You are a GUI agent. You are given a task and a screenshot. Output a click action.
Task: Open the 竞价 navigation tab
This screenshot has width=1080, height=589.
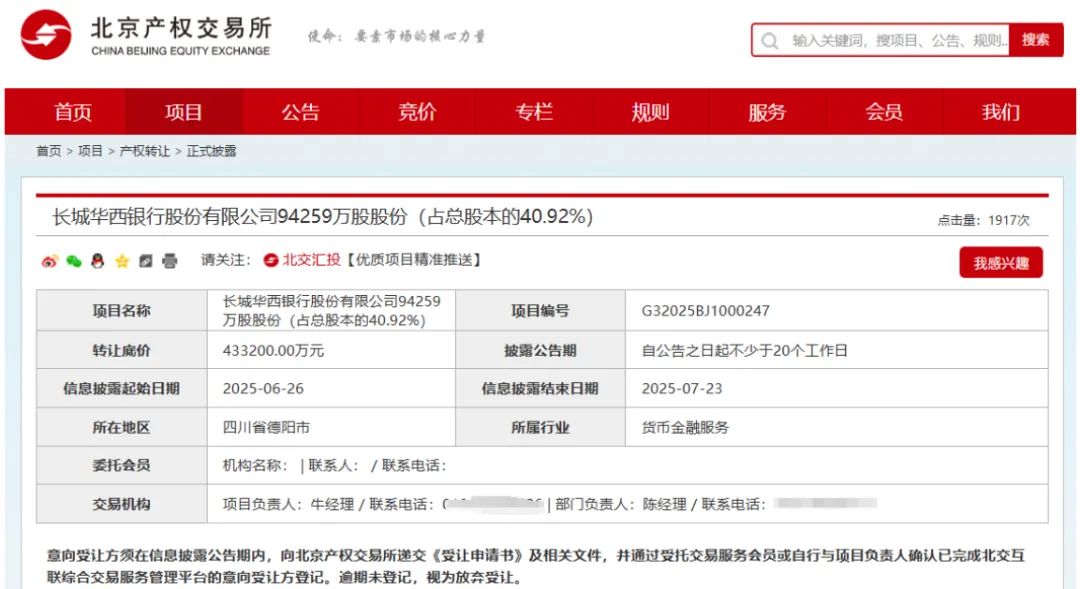tap(417, 112)
